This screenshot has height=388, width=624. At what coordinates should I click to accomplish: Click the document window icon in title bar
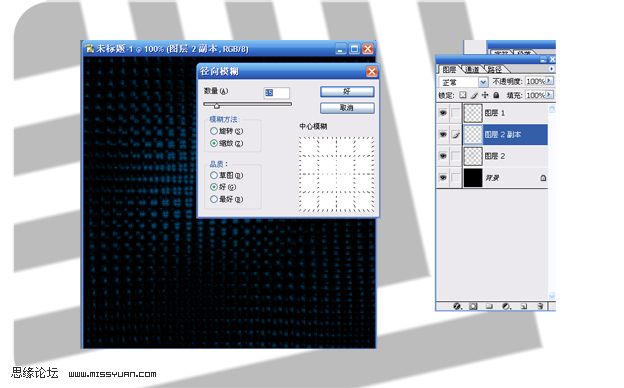click(90, 49)
